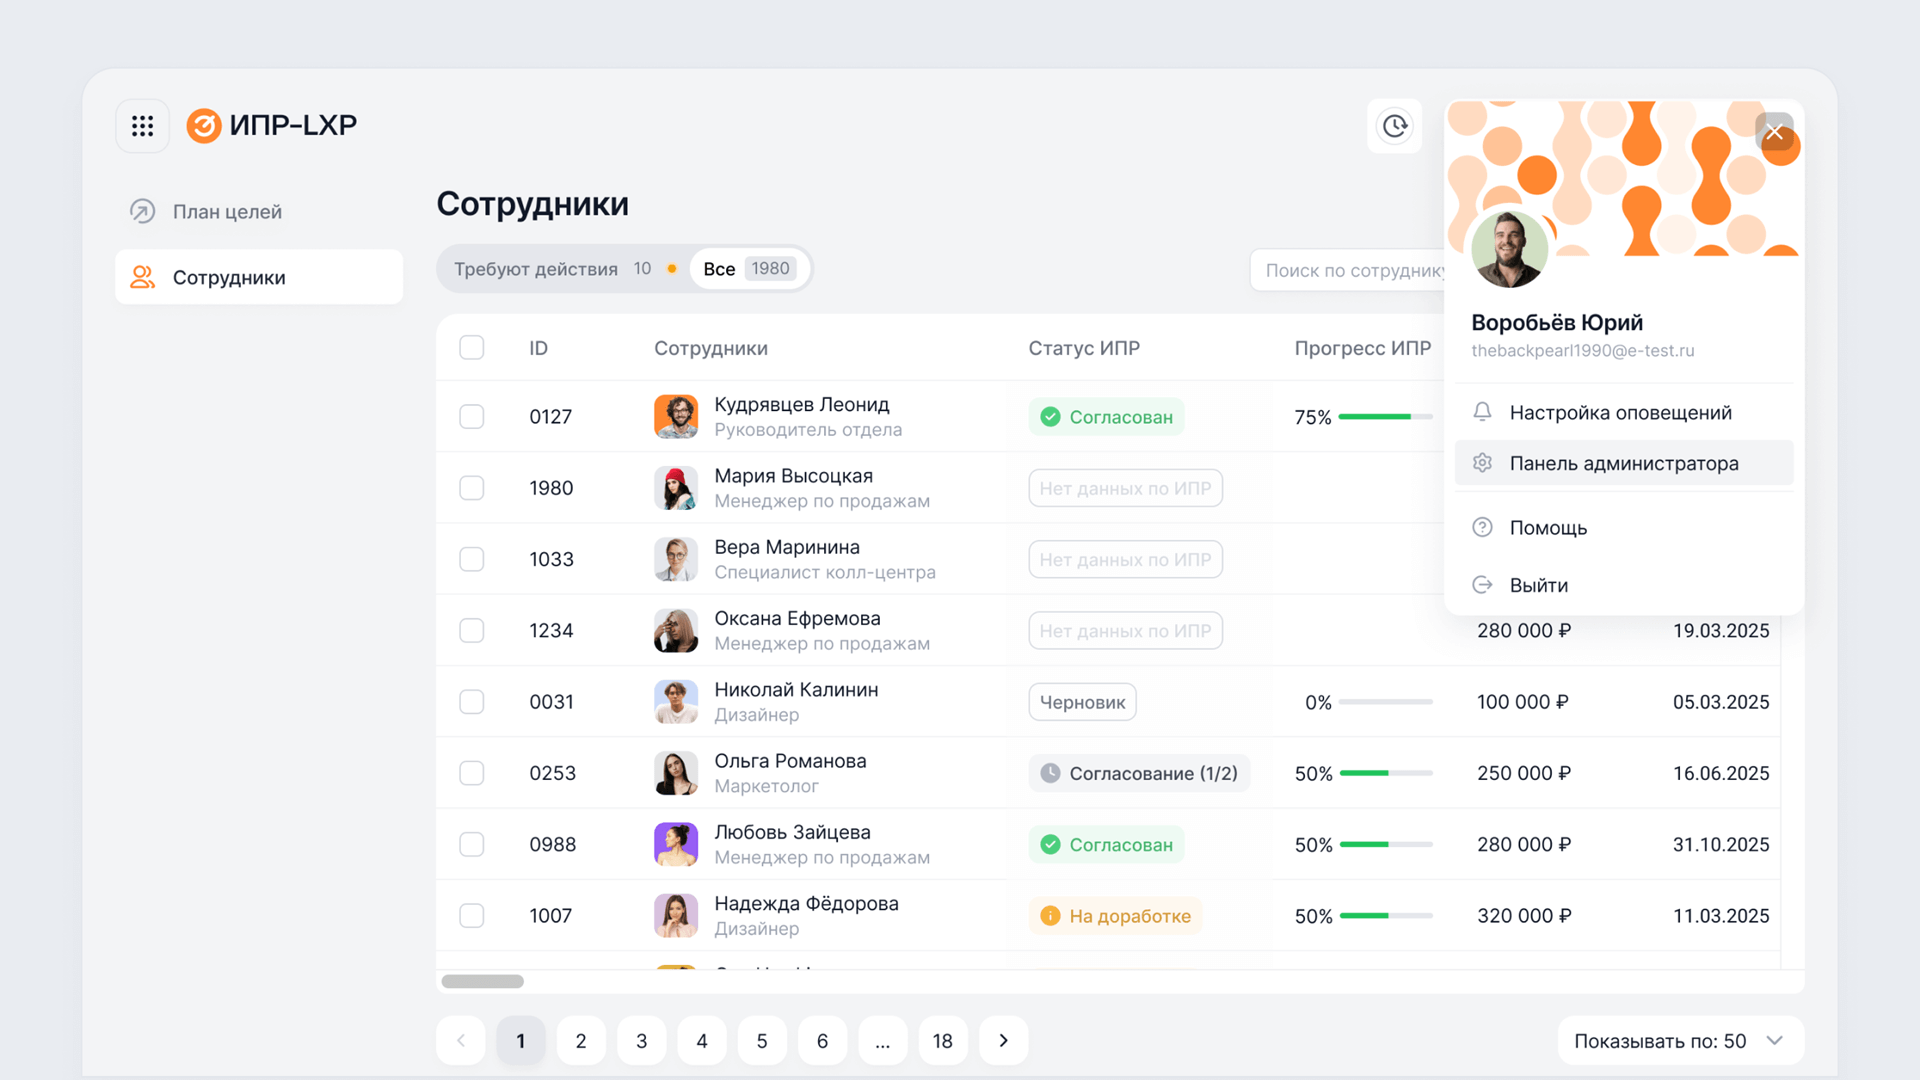Viewport: 1920px width, 1080px height.
Task: Click Николай Калинин 0% progress bar
Action: coord(1385,702)
